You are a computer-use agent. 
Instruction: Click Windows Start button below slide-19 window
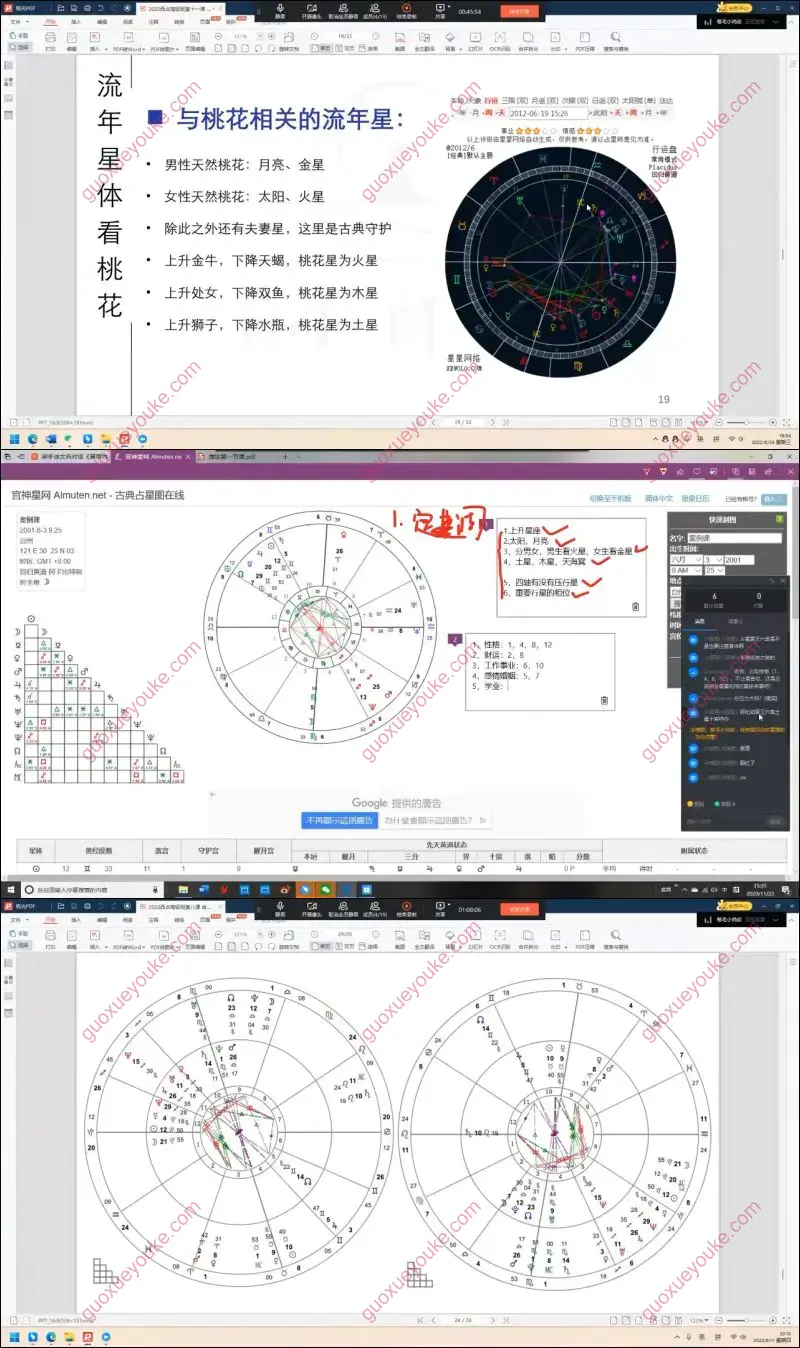pyautogui.click(x=14, y=438)
